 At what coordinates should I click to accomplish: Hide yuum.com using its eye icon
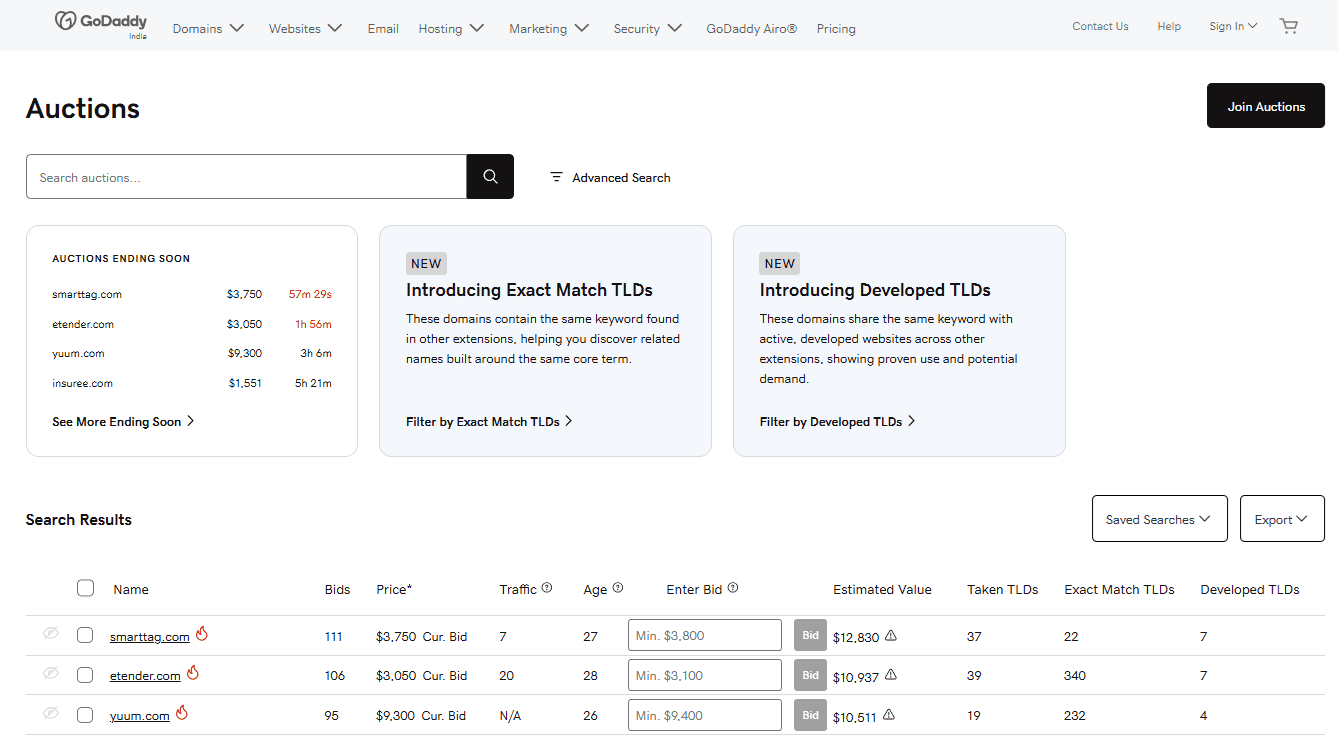point(51,714)
